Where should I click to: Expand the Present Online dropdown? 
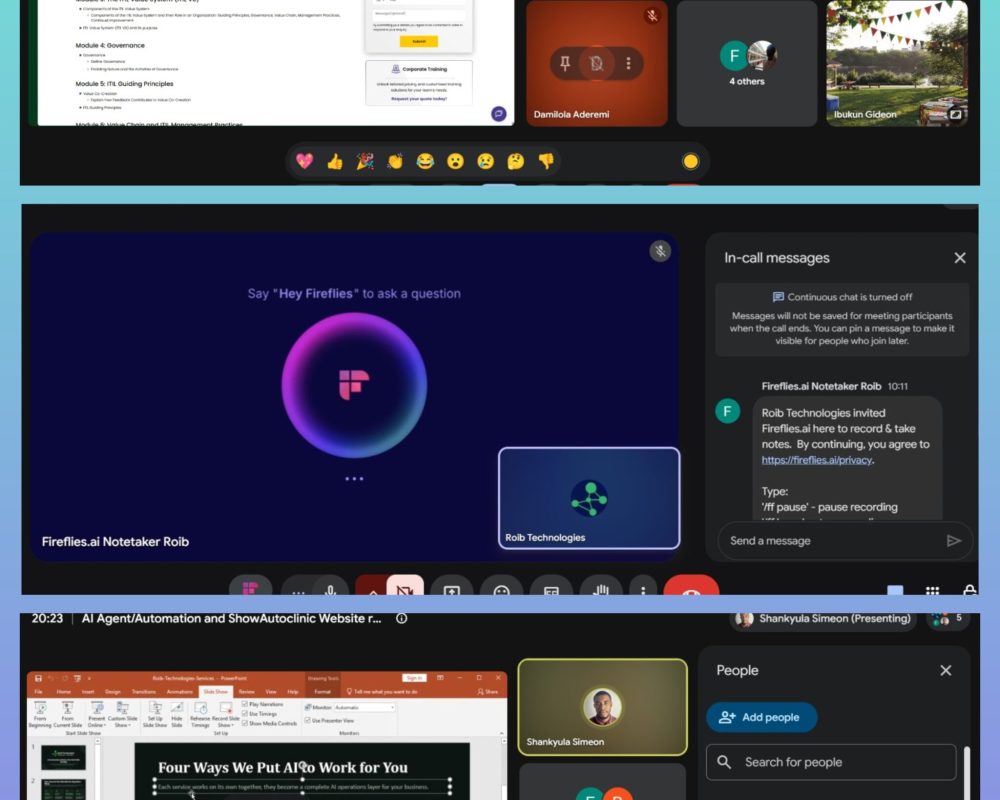(x=96, y=715)
